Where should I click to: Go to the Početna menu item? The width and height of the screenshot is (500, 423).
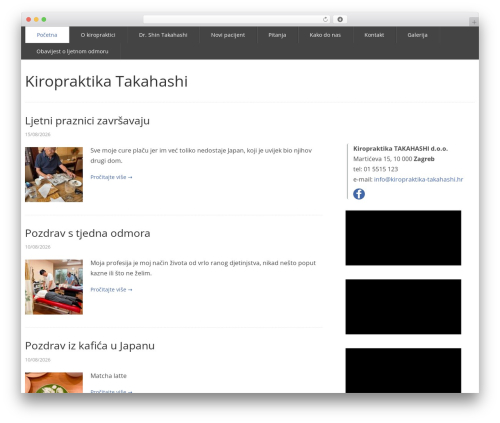pos(47,35)
